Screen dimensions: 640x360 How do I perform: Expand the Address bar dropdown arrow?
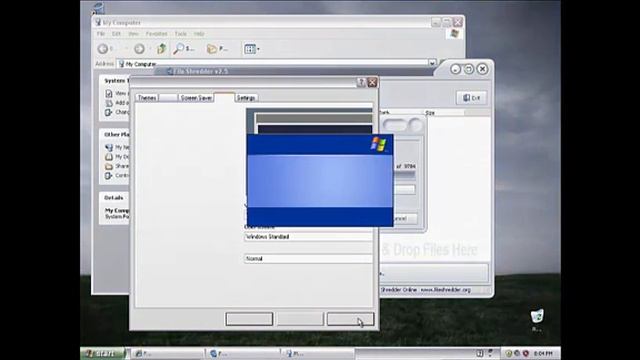432,63
